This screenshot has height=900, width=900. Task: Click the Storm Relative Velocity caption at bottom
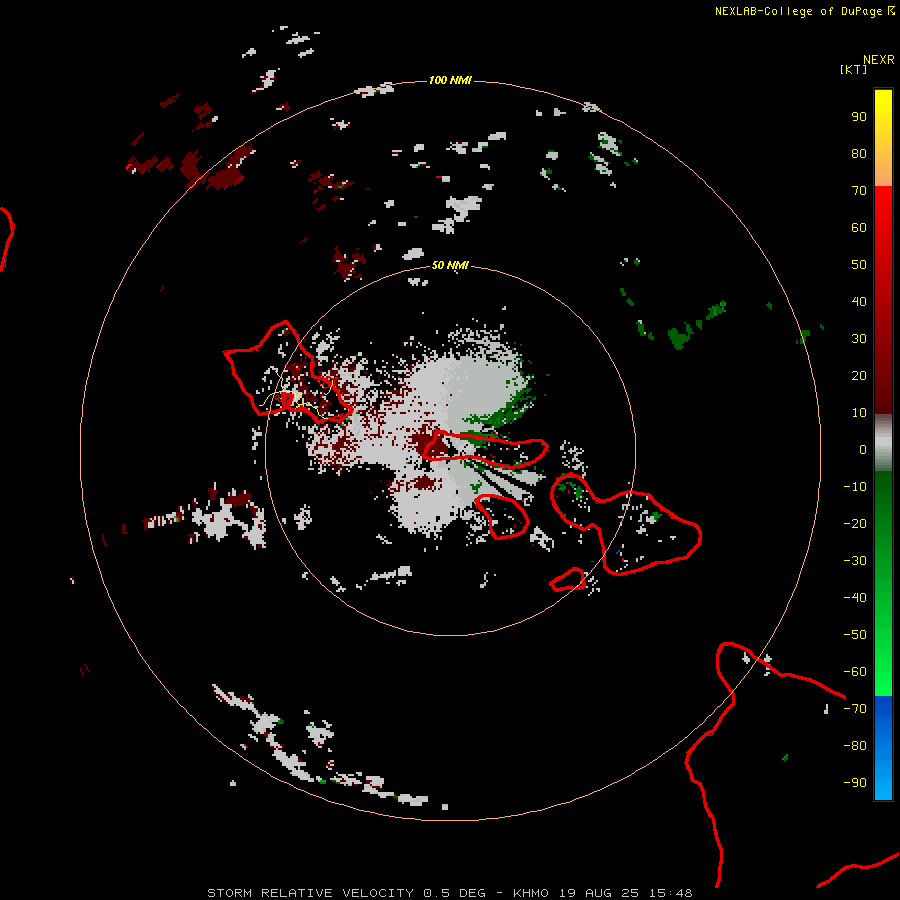click(449, 893)
